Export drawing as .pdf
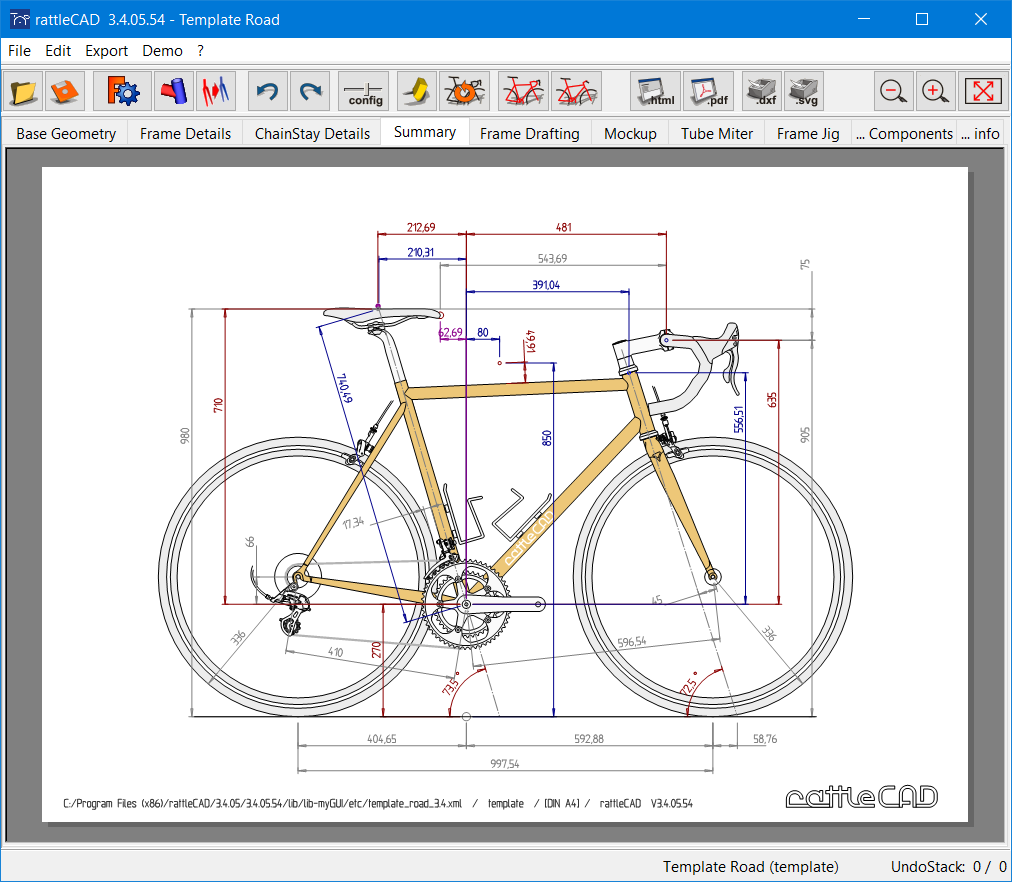 (x=708, y=91)
